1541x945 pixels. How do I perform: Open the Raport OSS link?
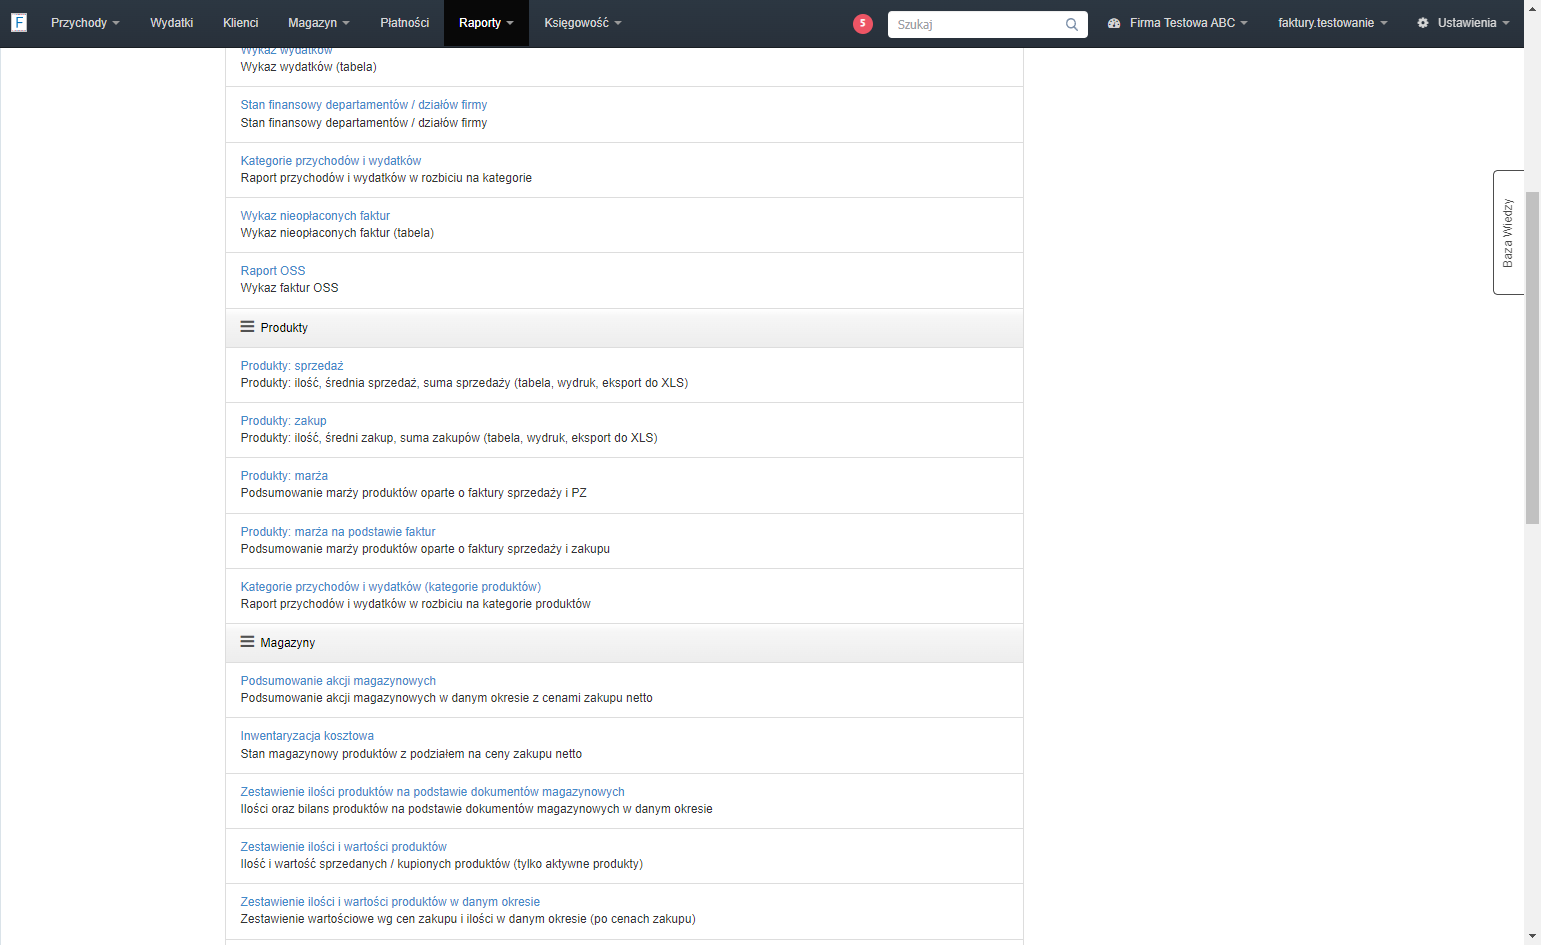point(273,271)
